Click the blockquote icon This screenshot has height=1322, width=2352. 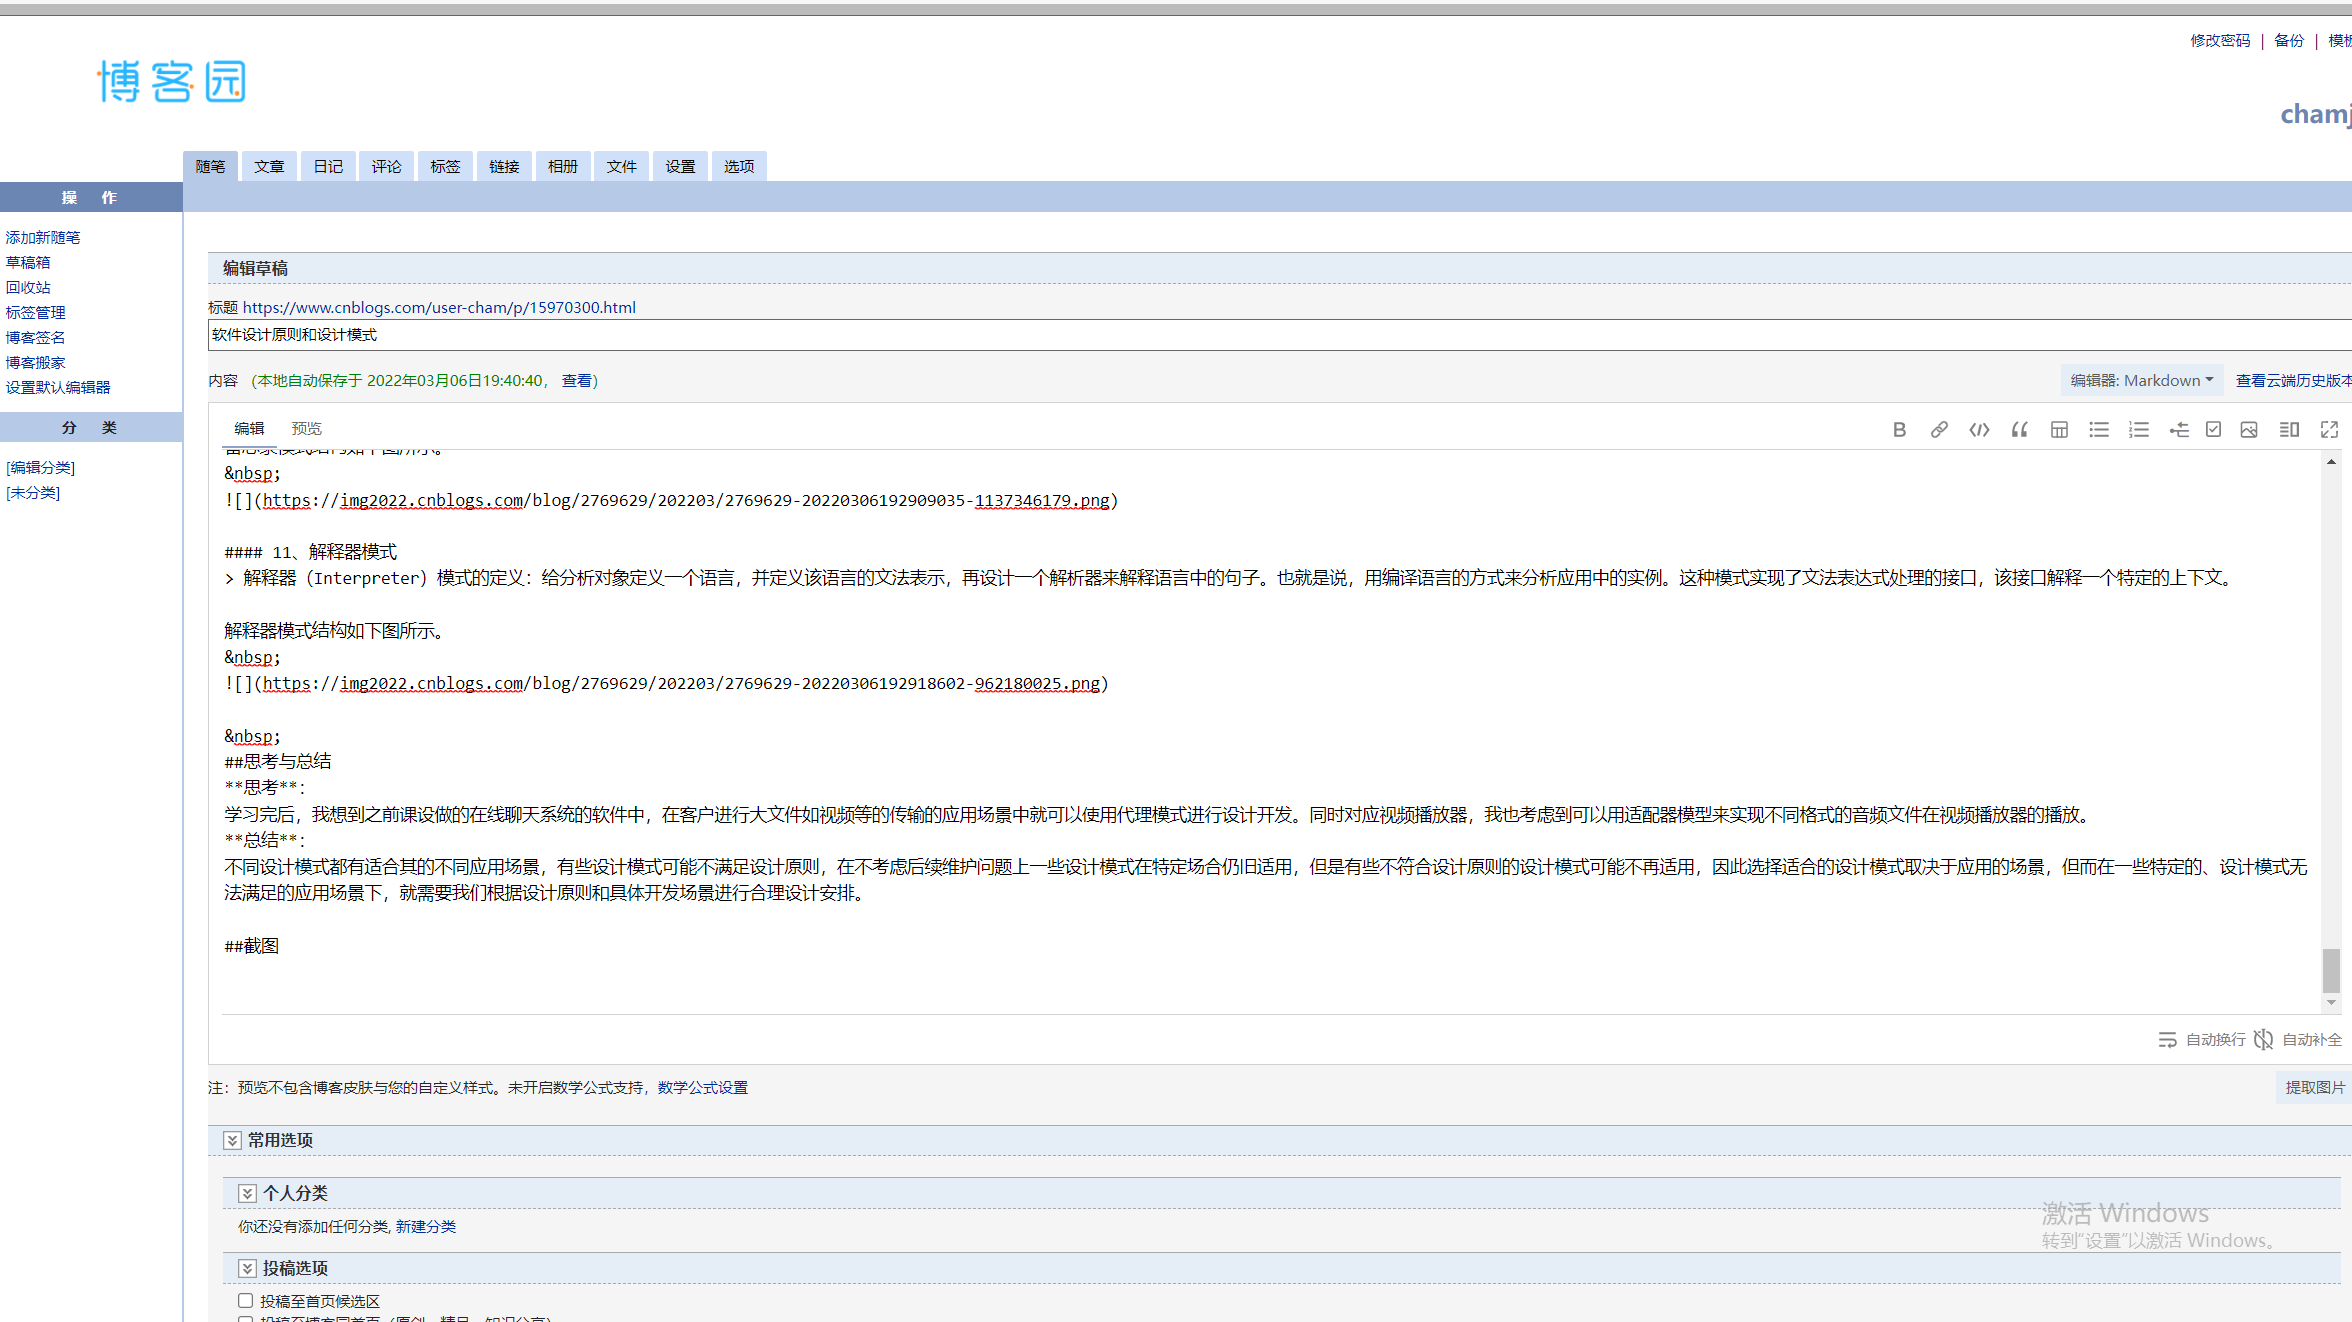tap(2019, 430)
